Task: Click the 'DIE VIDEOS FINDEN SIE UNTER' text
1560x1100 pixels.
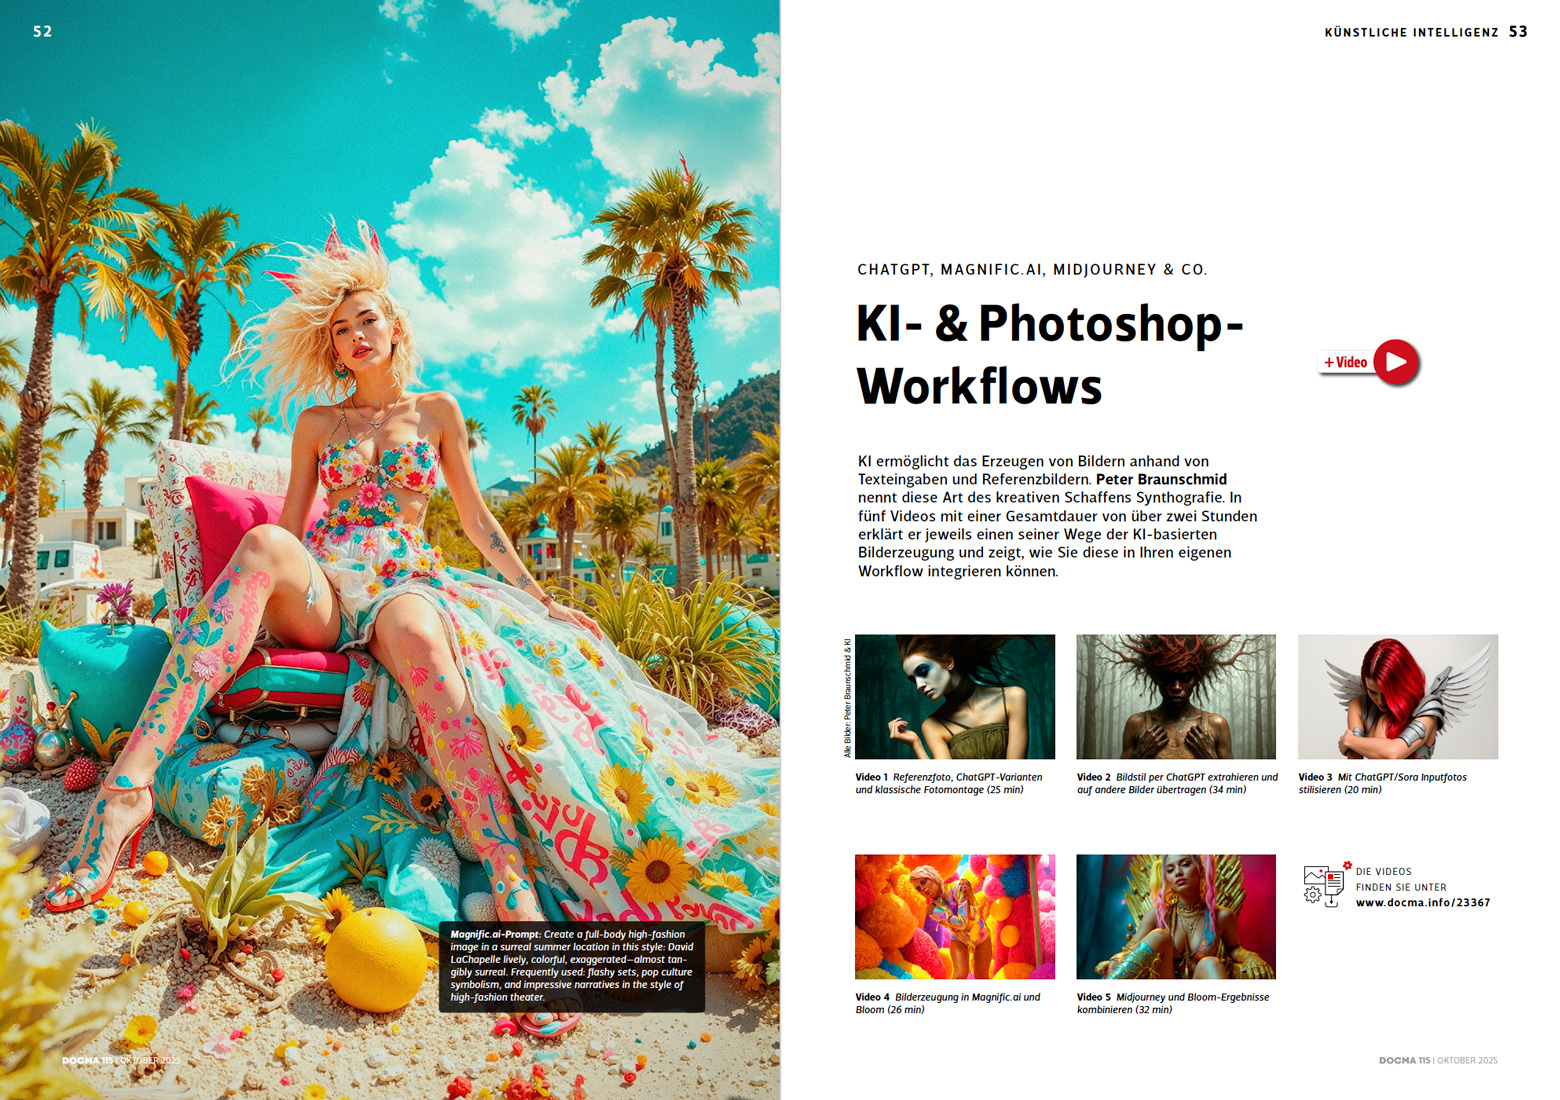Action: pos(1401,879)
